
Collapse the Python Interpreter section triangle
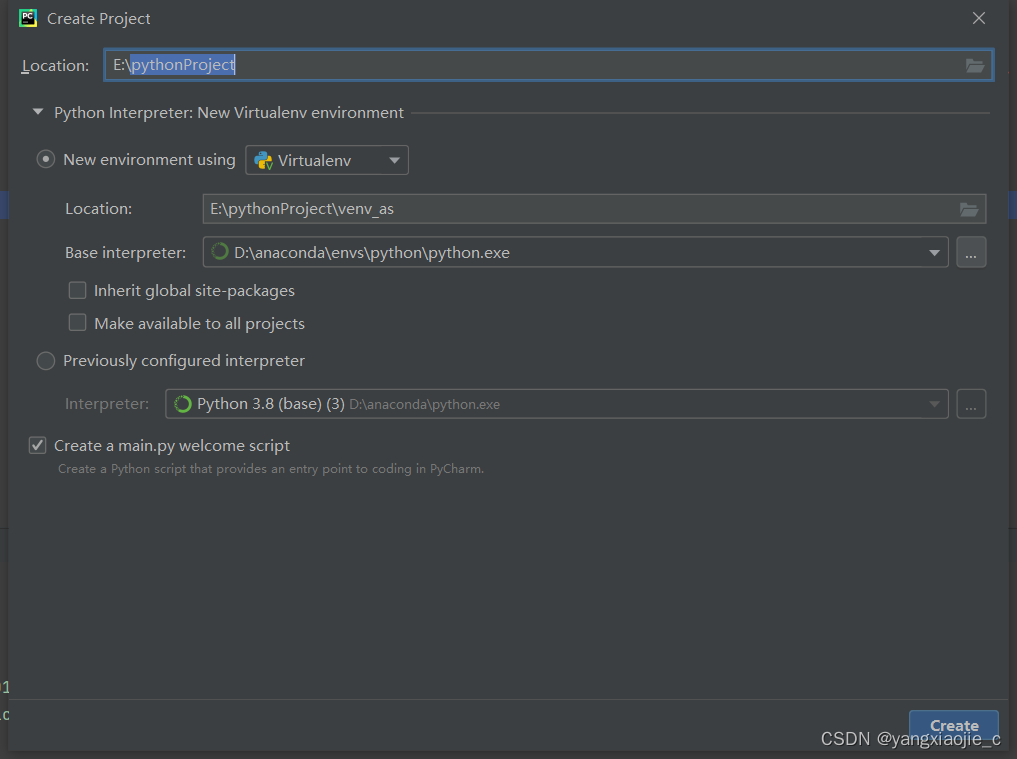point(38,112)
